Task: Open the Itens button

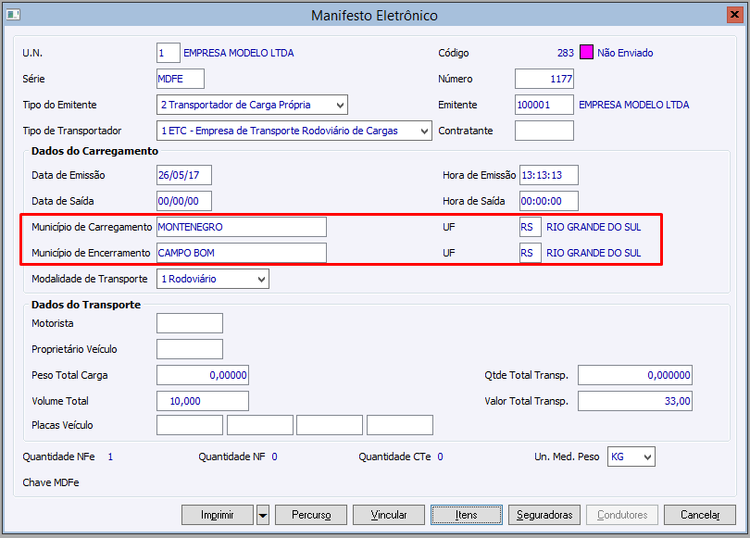Action: click(466, 515)
